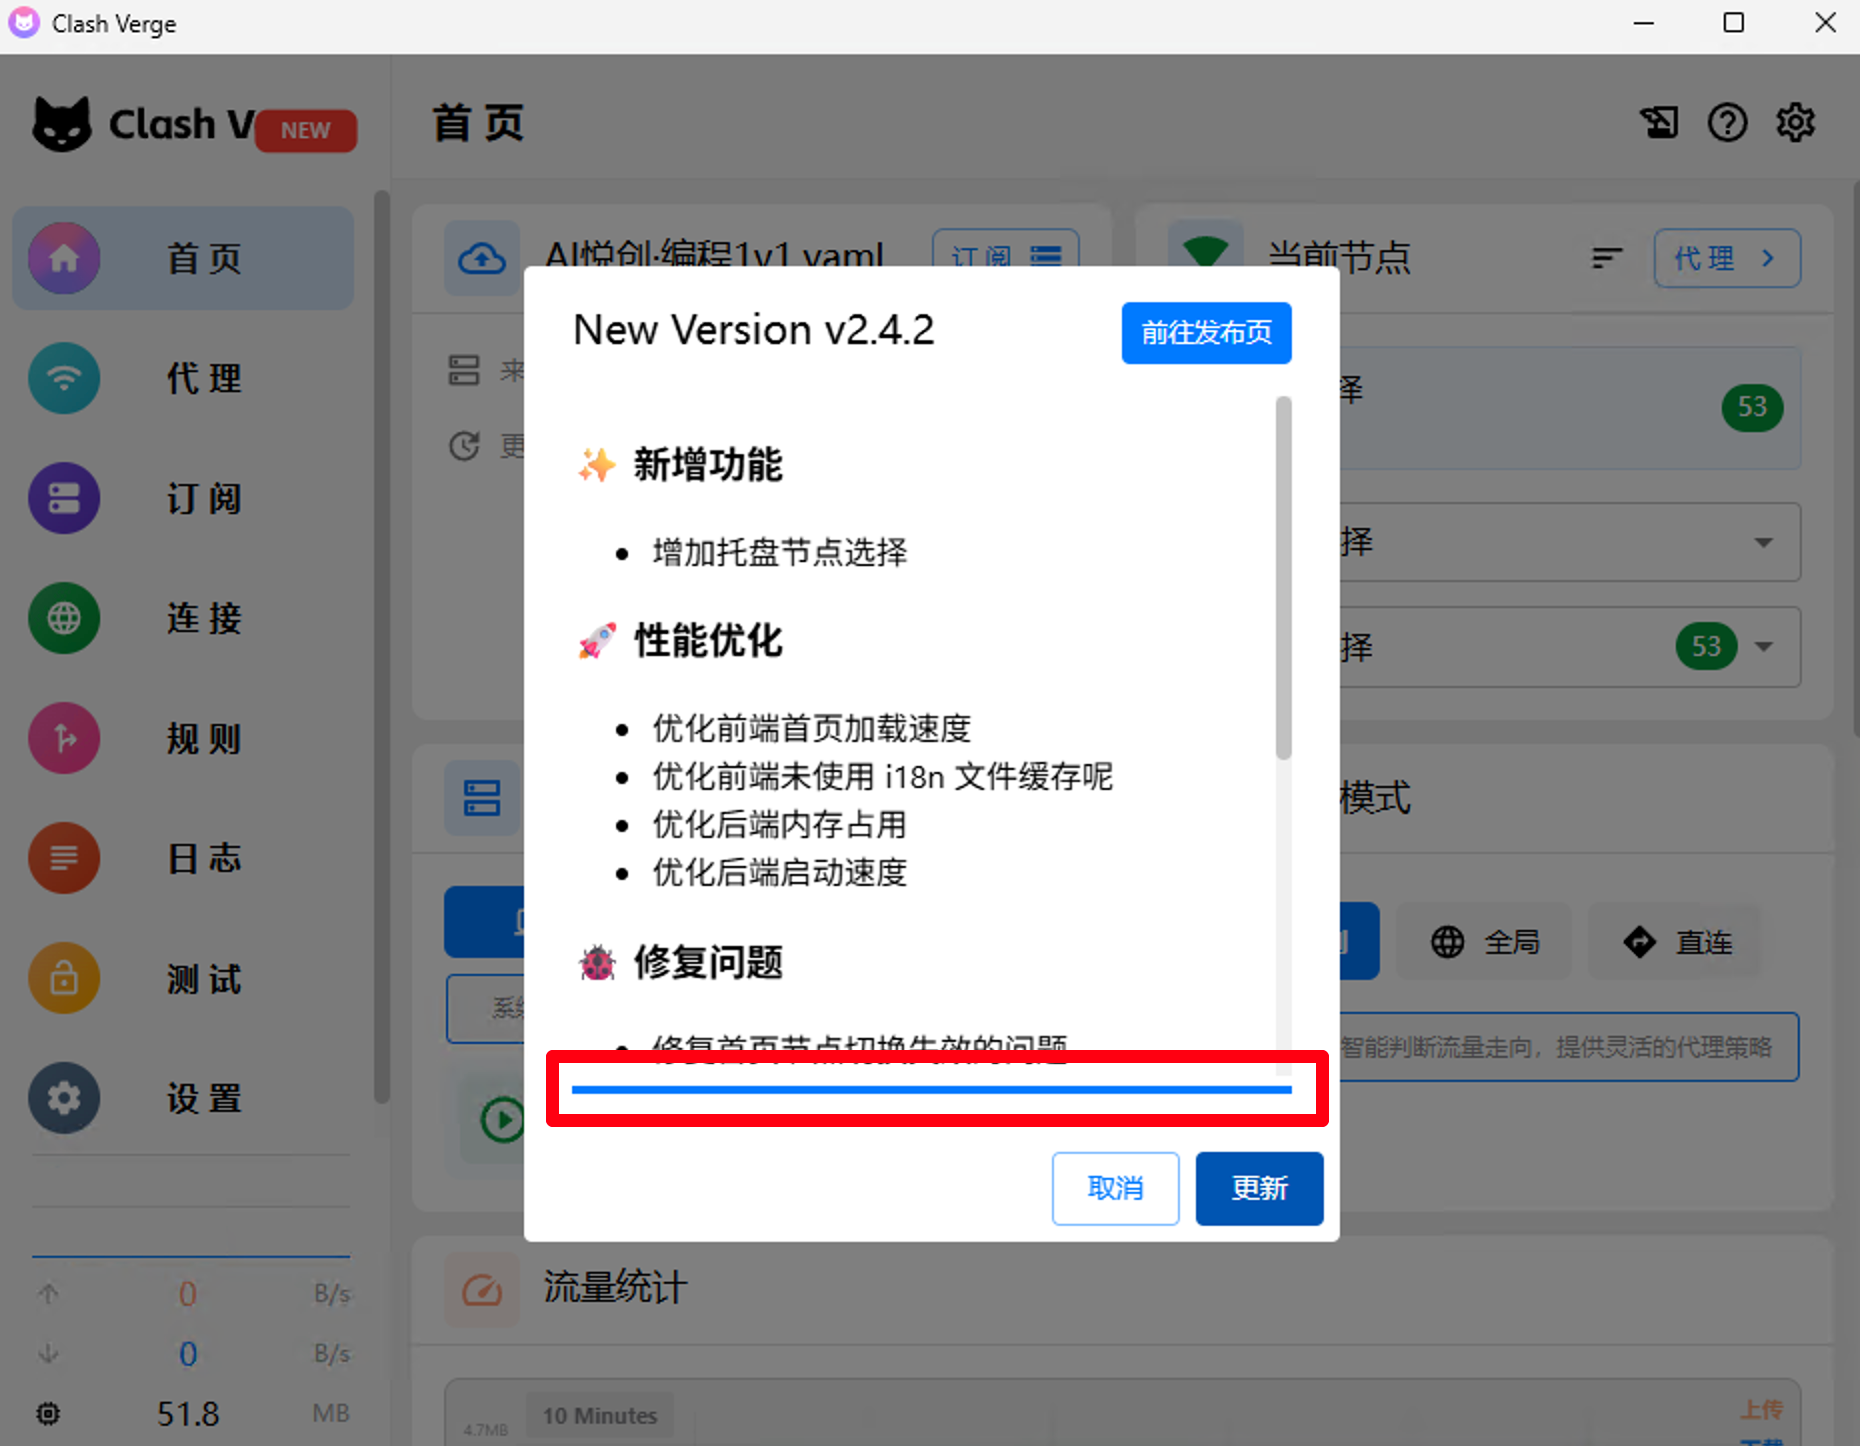
Task: Open the 日志 logs sidebar item
Action: coord(183,858)
